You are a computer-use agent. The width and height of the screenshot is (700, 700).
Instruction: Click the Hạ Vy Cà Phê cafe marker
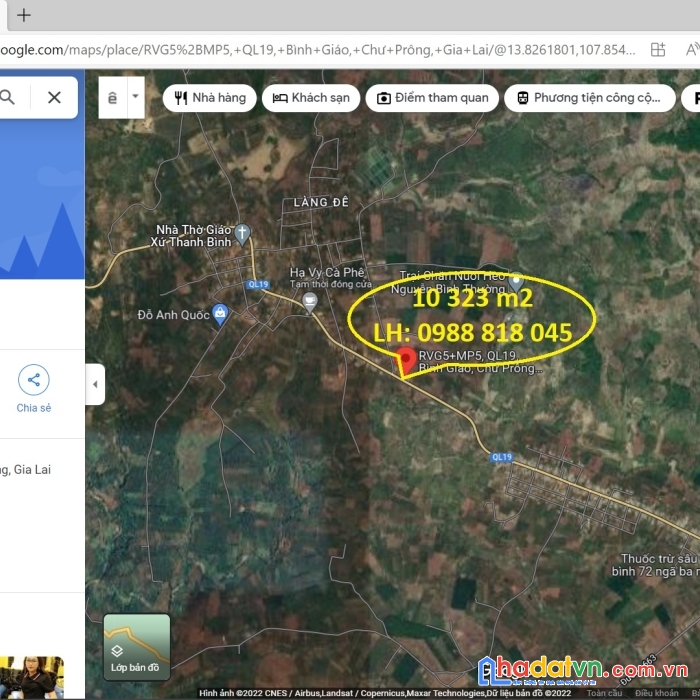pyautogui.click(x=309, y=303)
